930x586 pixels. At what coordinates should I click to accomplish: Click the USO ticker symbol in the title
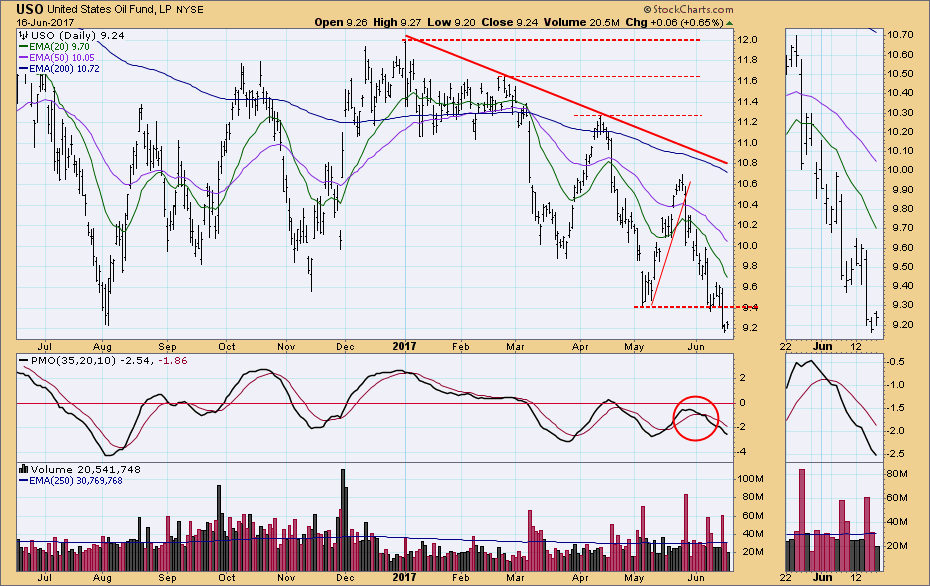(x=29, y=9)
